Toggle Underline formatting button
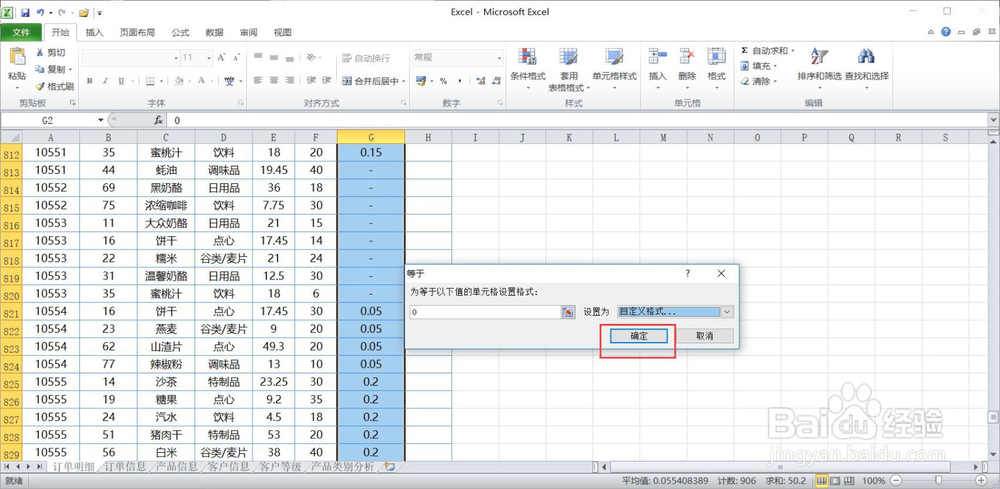The width and height of the screenshot is (1000, 489). 120,81
